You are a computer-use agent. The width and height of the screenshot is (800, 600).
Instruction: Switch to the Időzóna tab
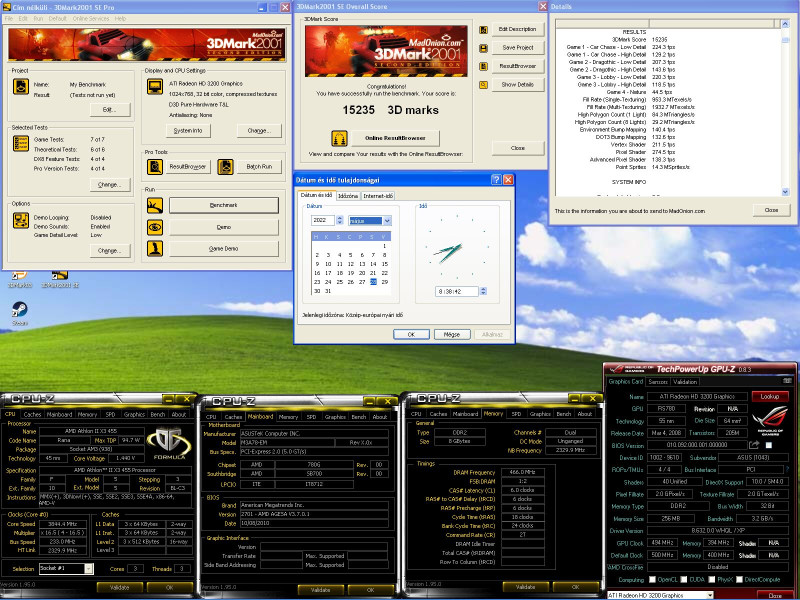point(348,196)
